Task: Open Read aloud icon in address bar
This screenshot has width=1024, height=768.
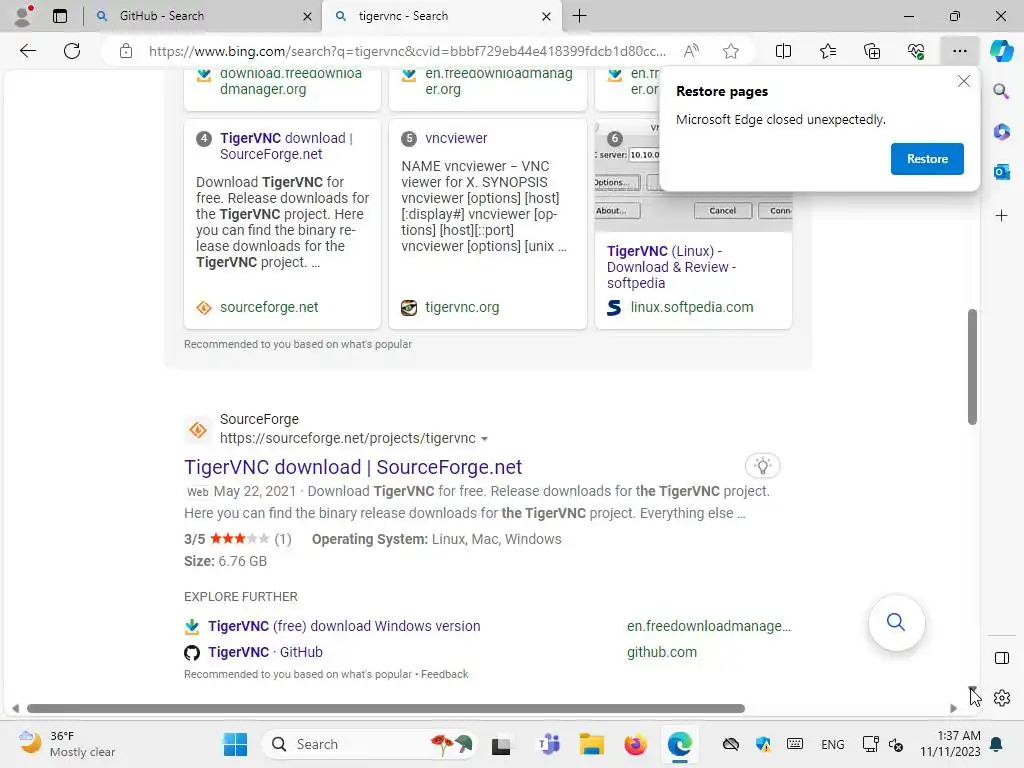Action: (691, 51)
